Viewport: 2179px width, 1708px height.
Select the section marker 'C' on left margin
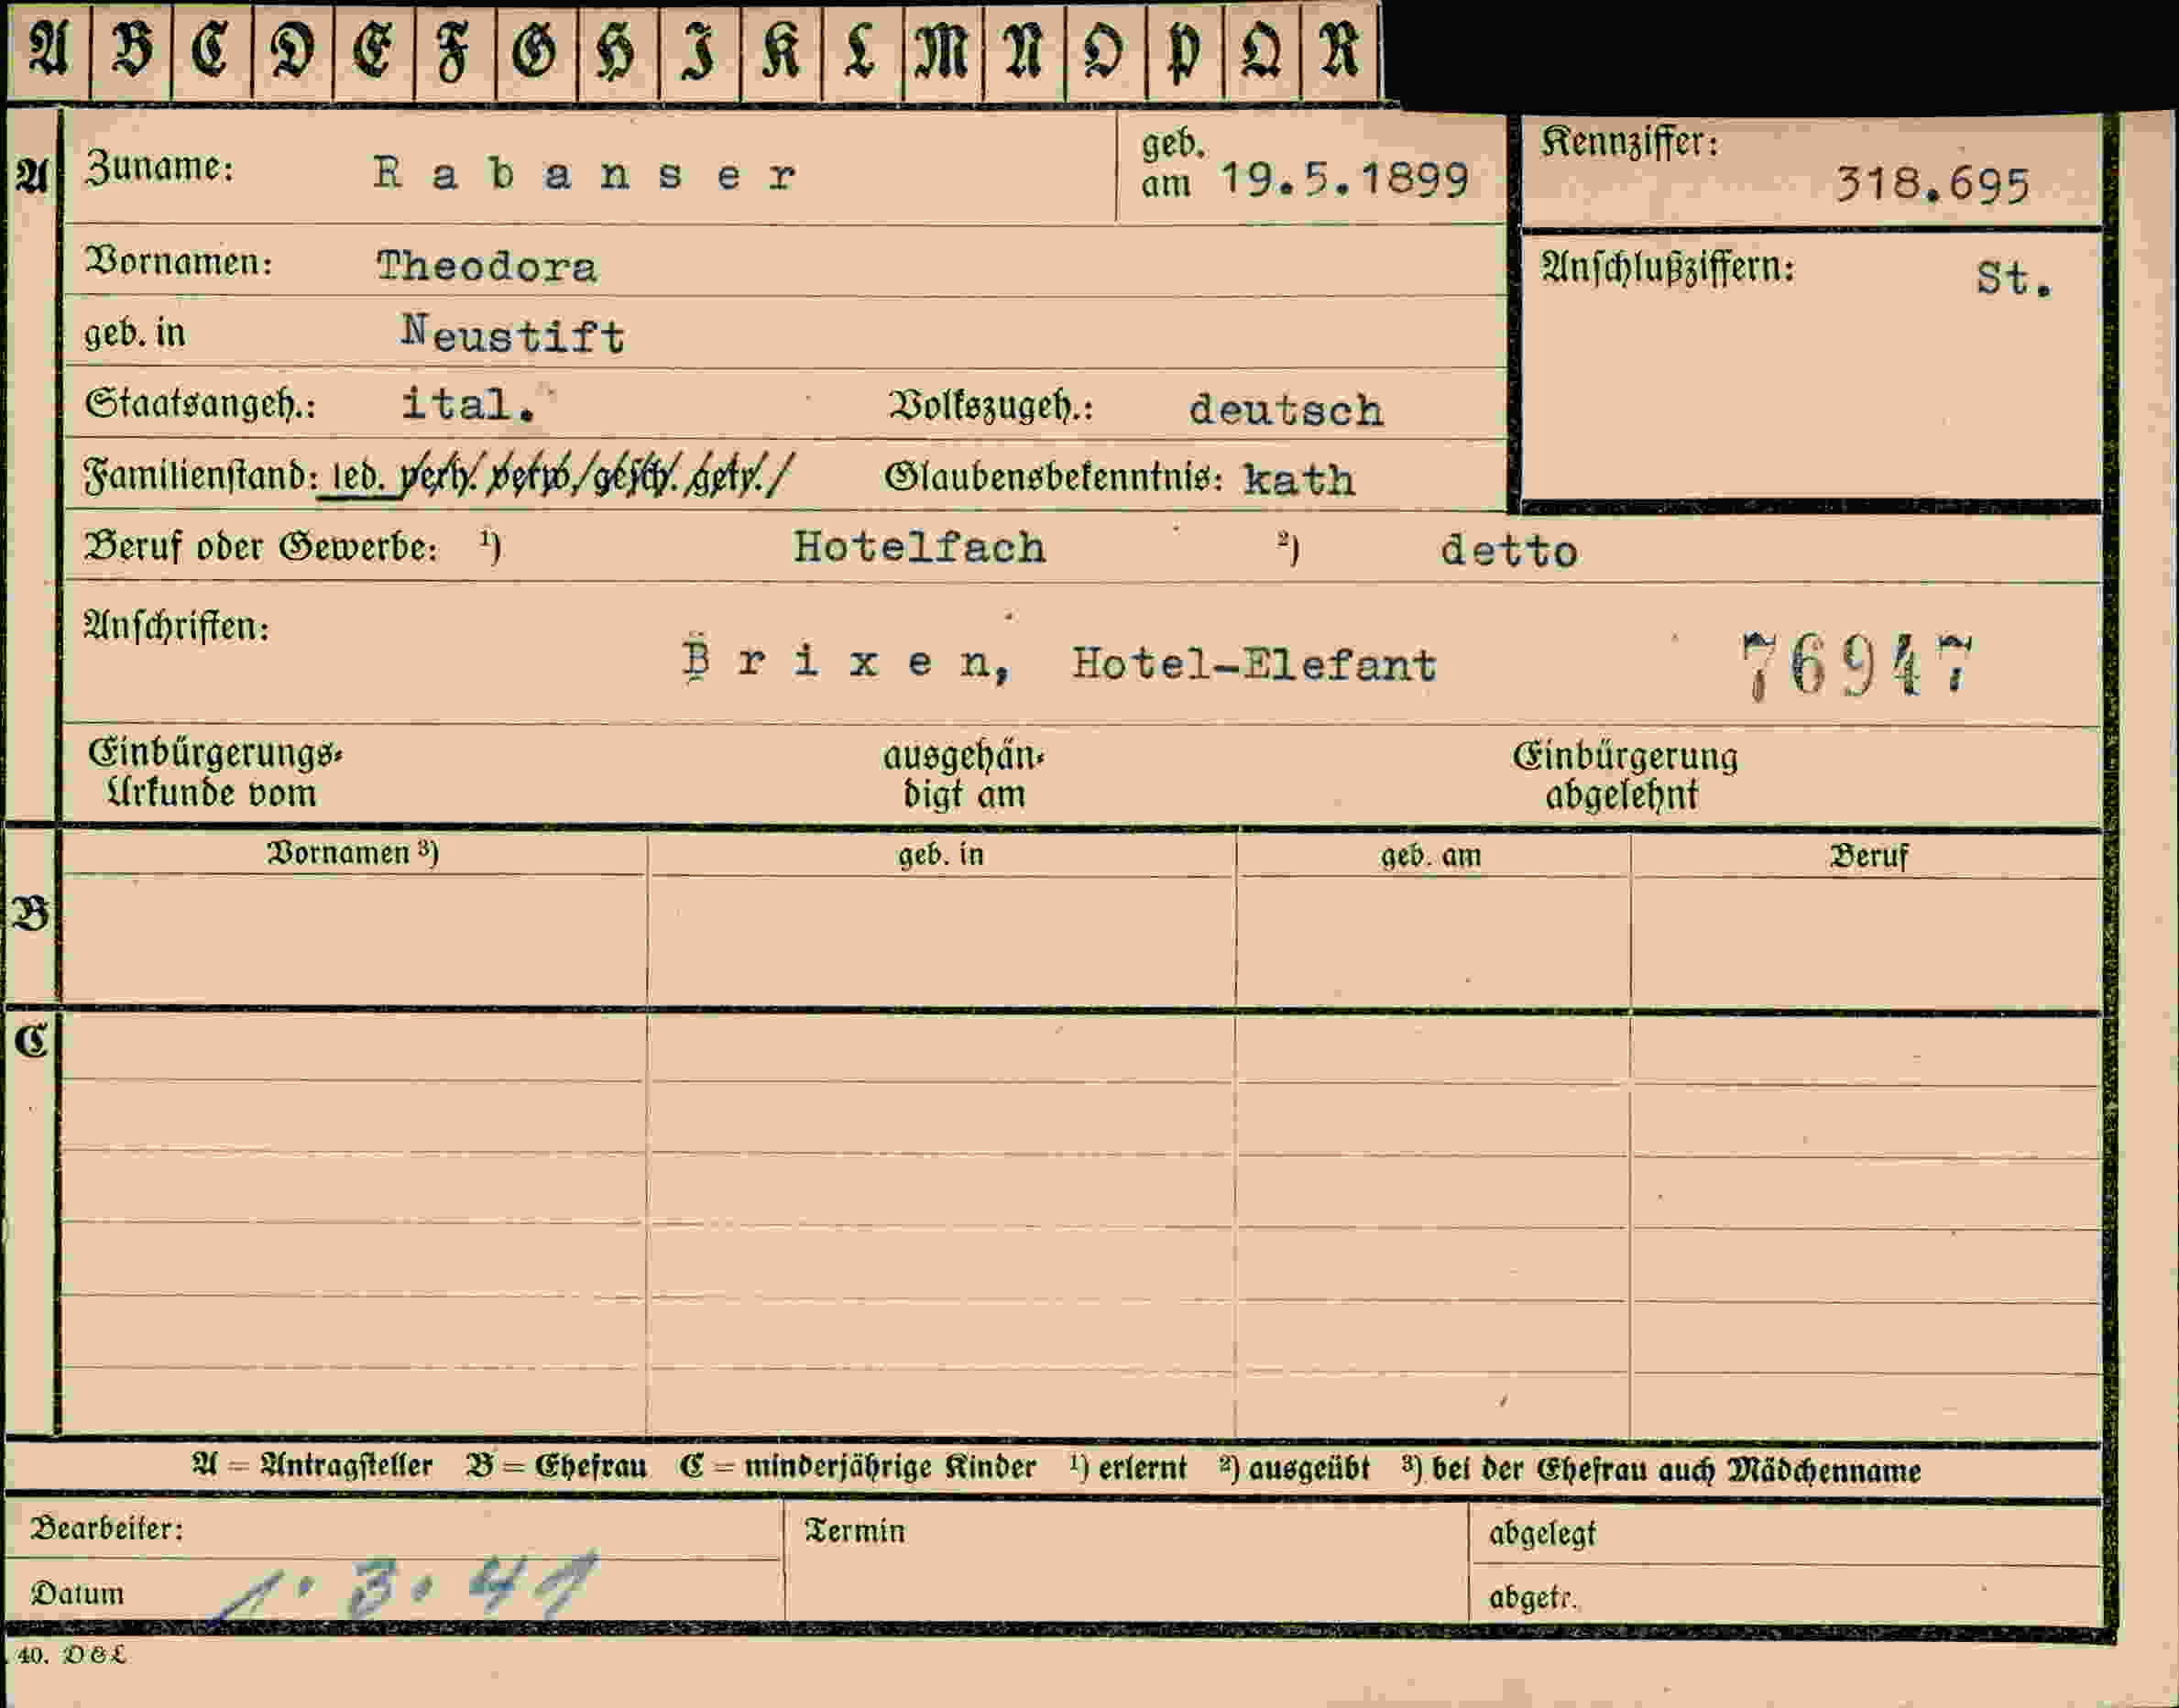[31, 1041]
